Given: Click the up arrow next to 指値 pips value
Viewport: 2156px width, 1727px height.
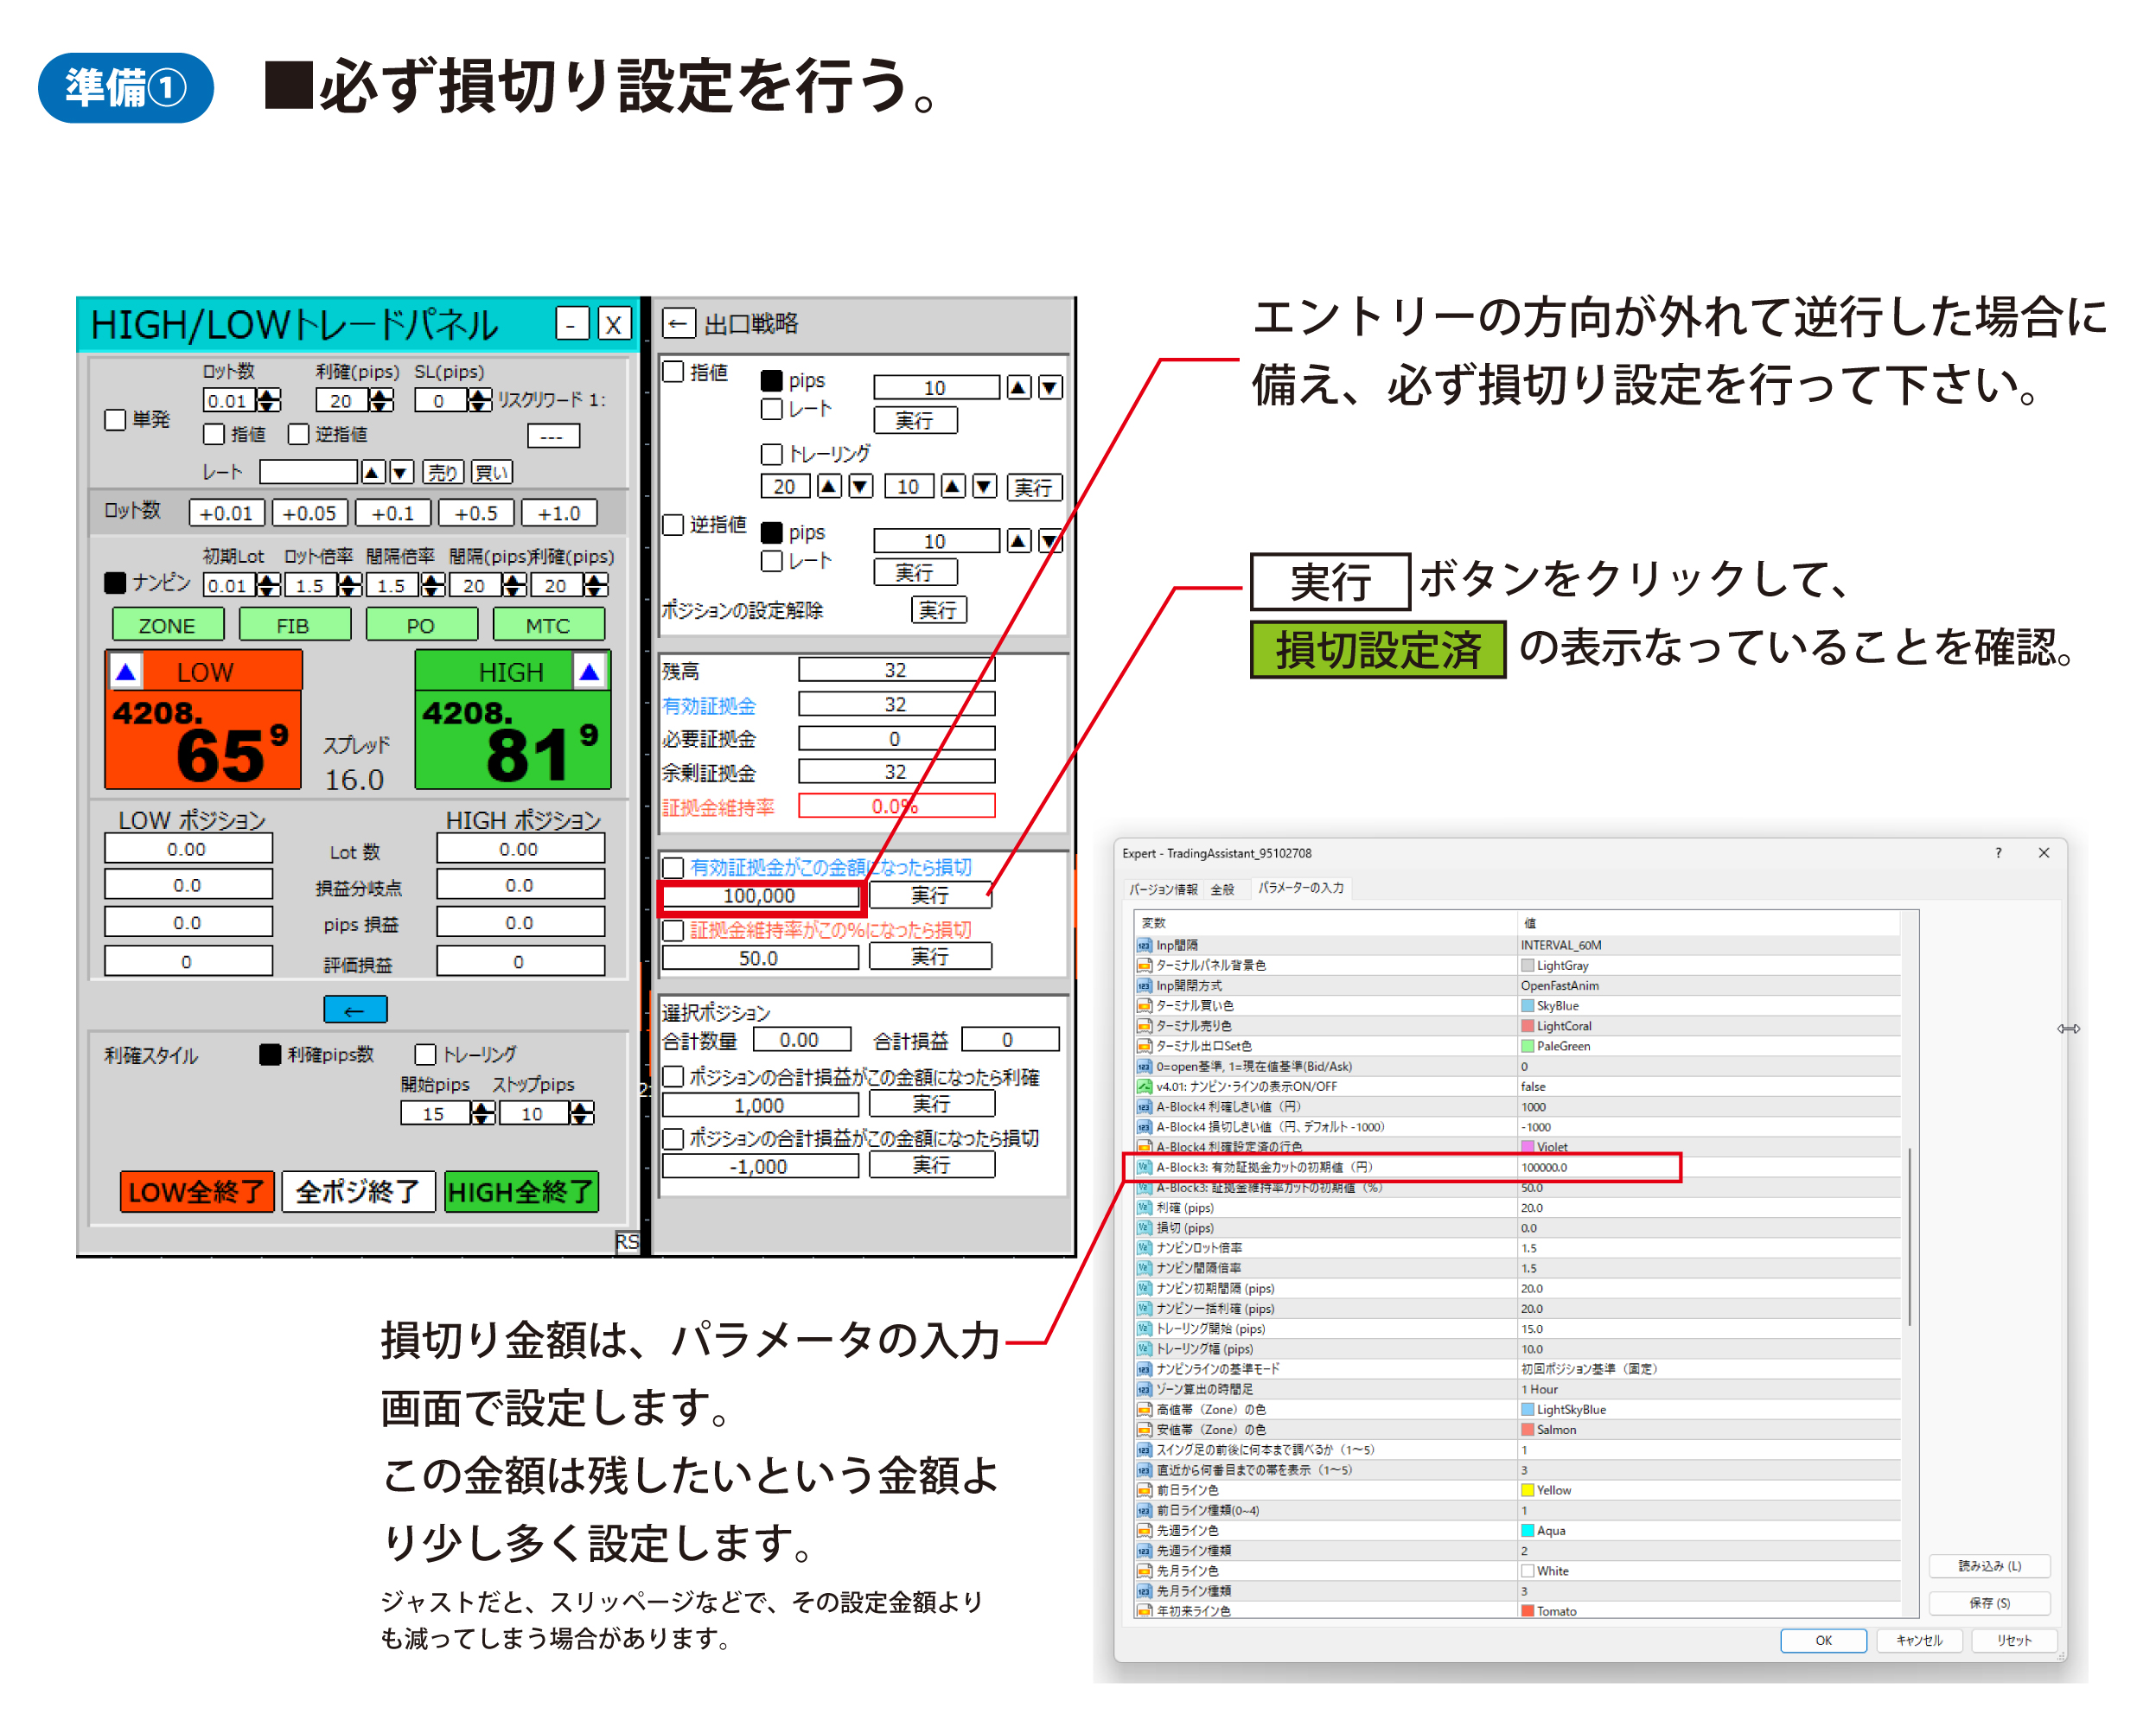Looking at the screenshot, I should click(1018, 387).
